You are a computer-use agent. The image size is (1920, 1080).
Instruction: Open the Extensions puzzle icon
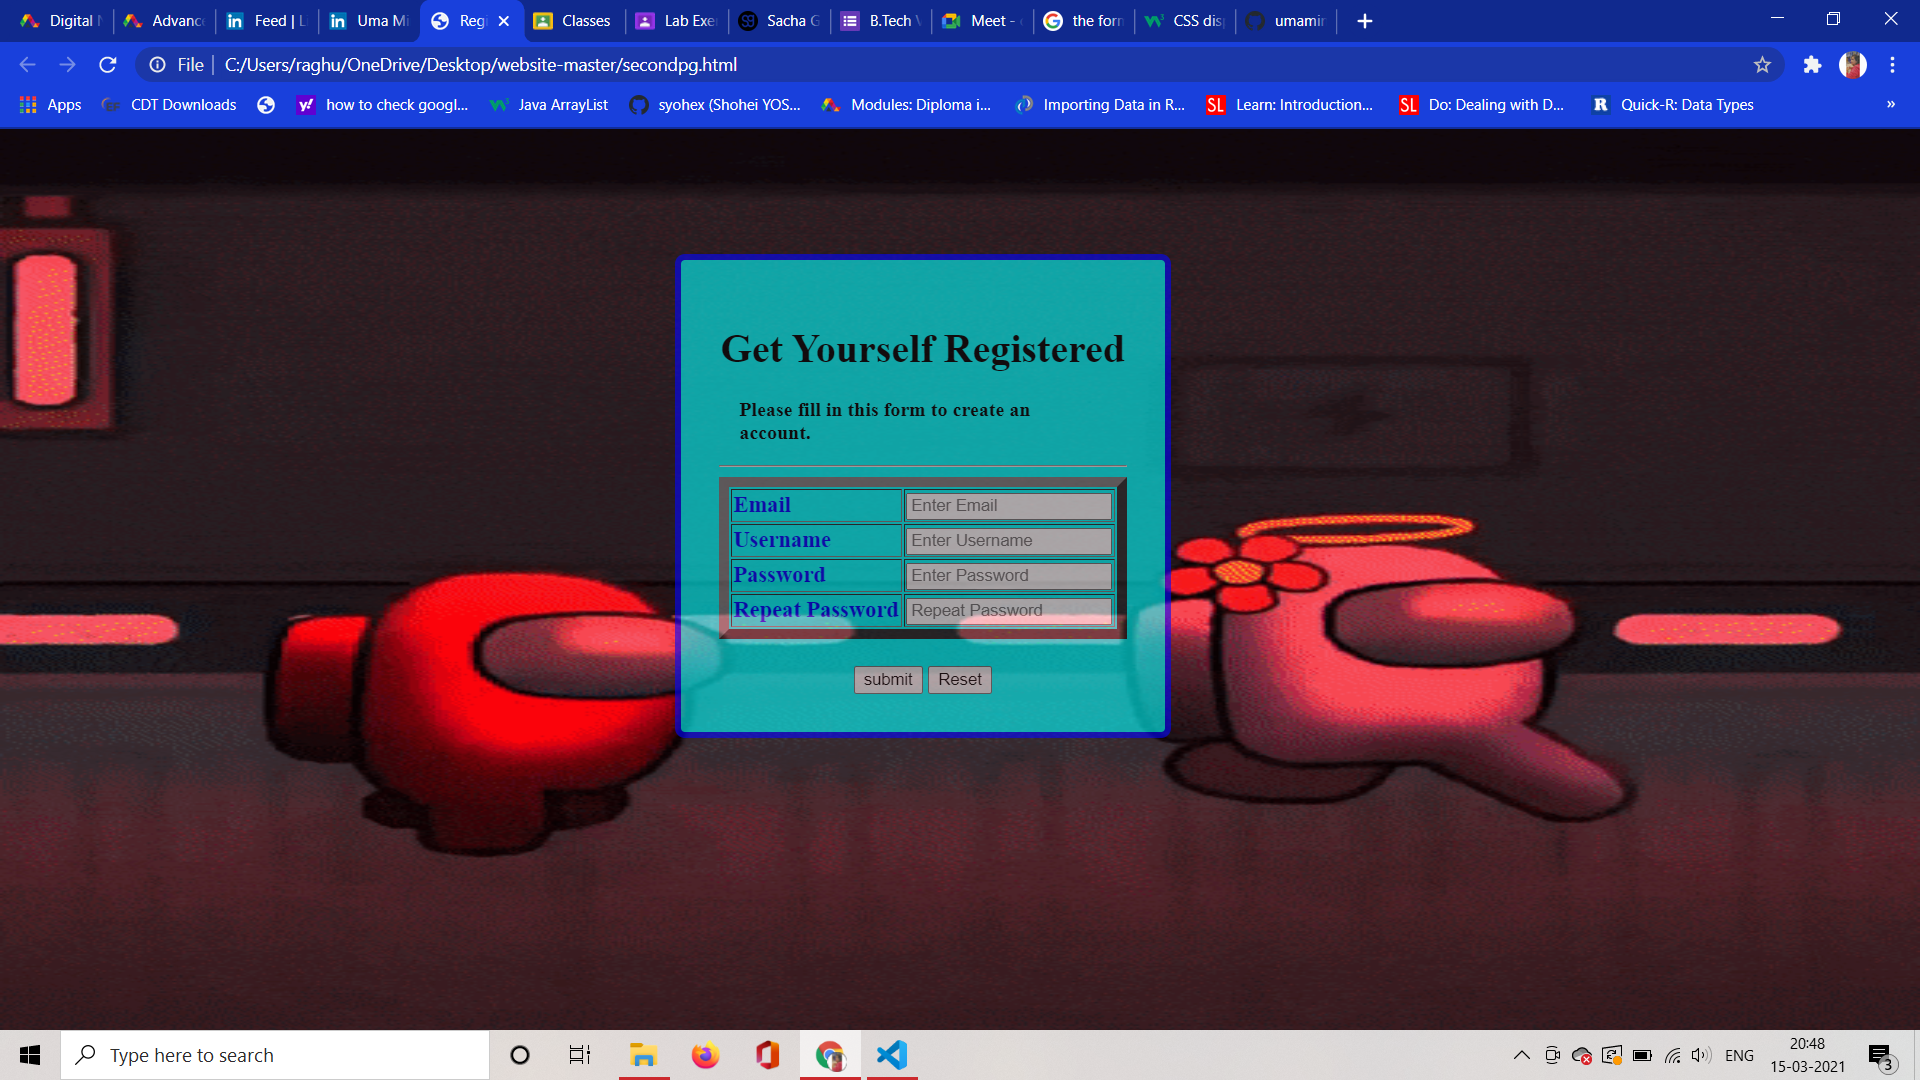[x=1813, y=64]
